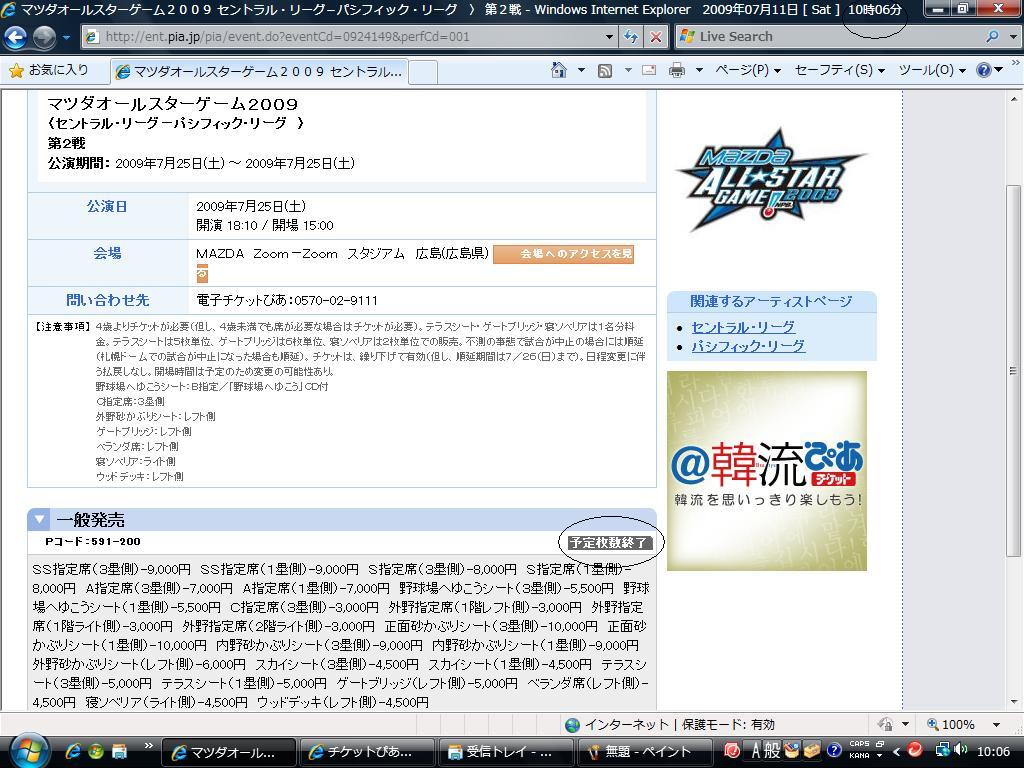Click the red swirl tray icon
Image resolution: width=1024 pixels, height=768 pixels.
click(915, 750)
